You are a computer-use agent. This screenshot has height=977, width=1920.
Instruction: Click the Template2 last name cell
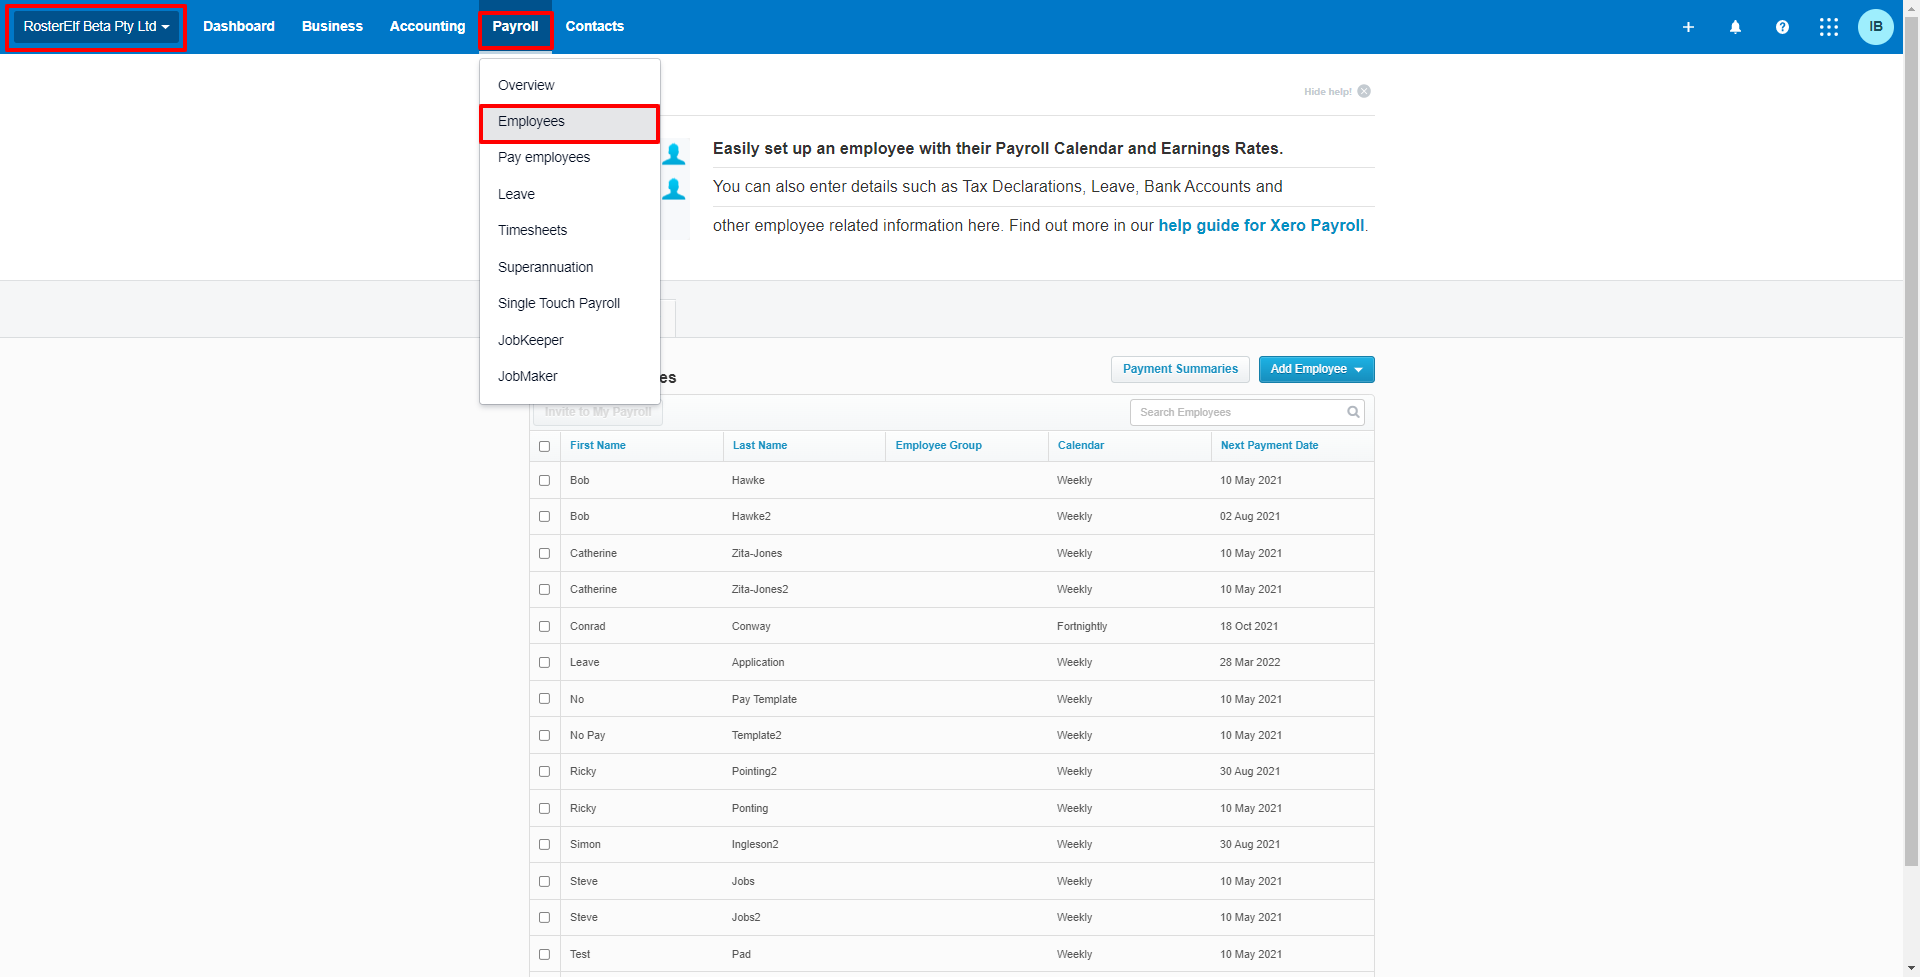(x=757, y=736)
